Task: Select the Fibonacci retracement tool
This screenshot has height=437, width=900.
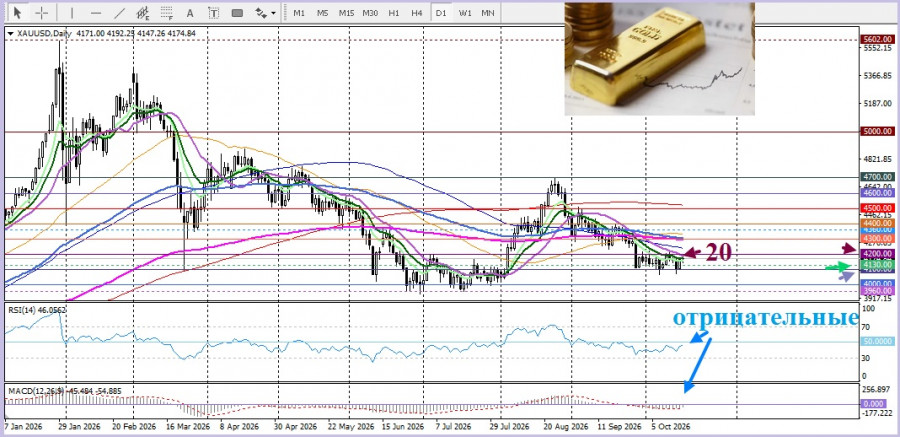Action: point(166,13)
